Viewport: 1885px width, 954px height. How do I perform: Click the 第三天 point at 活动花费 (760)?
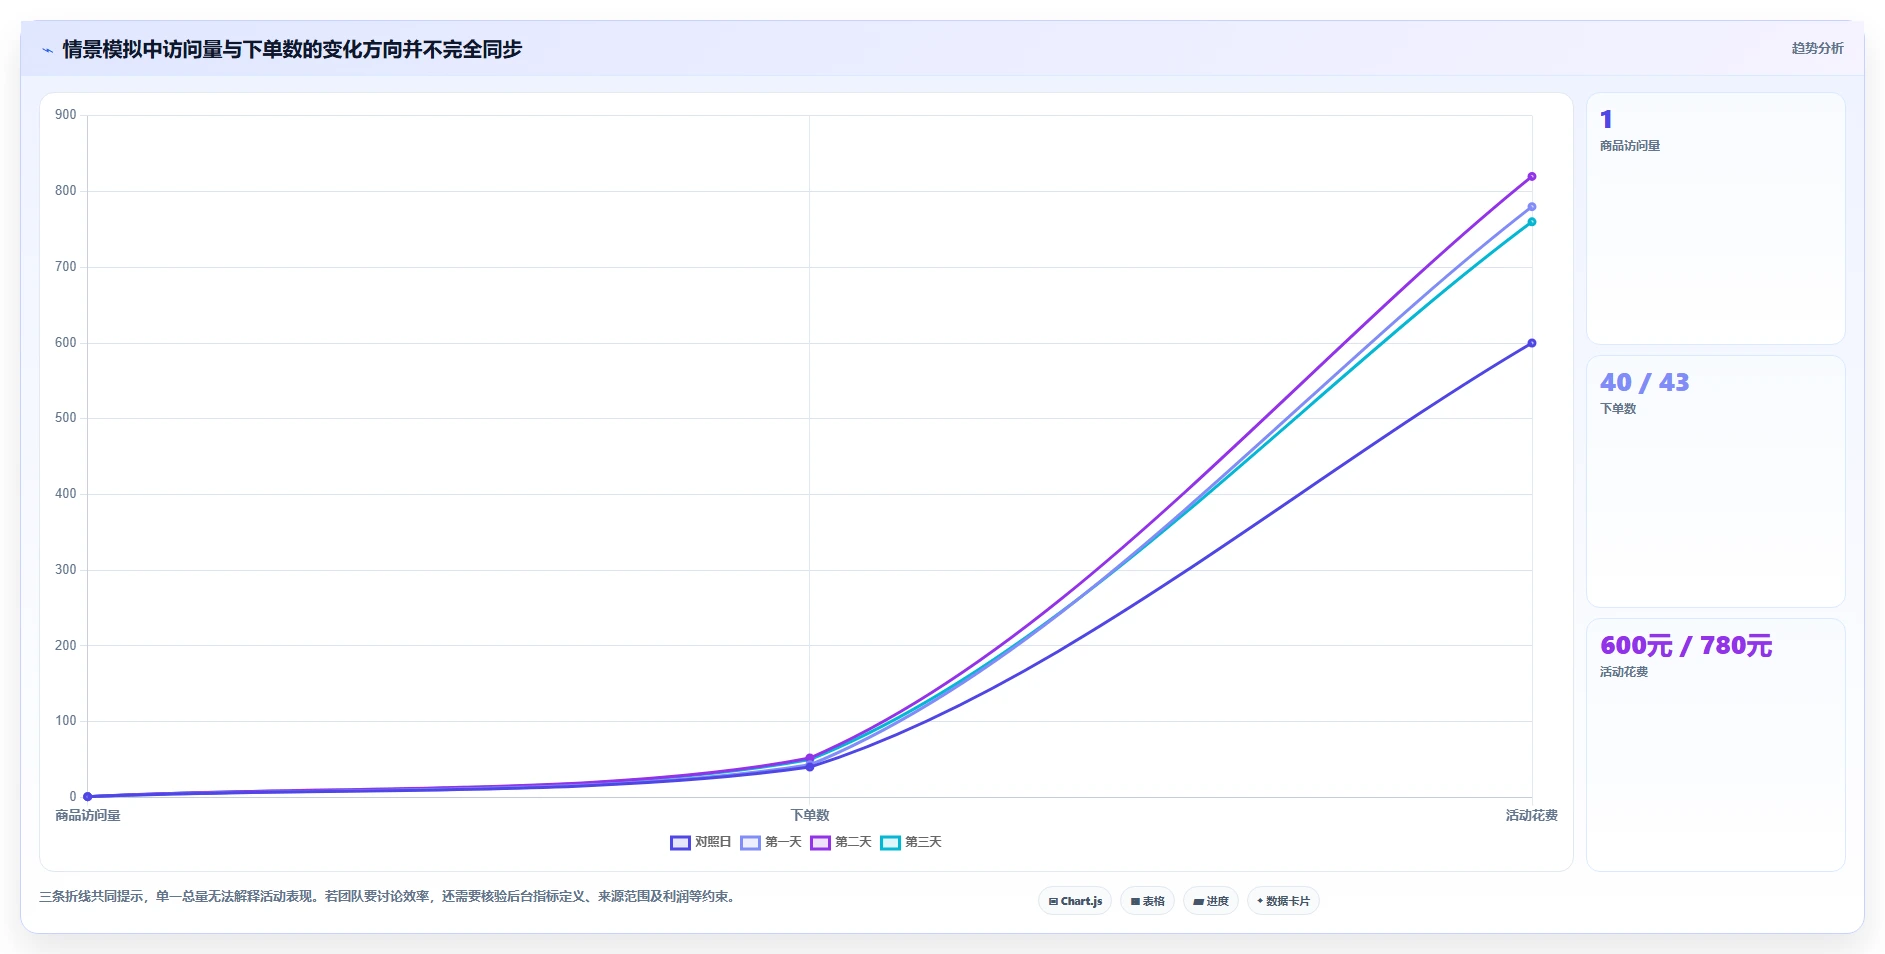click(1531, 222)
